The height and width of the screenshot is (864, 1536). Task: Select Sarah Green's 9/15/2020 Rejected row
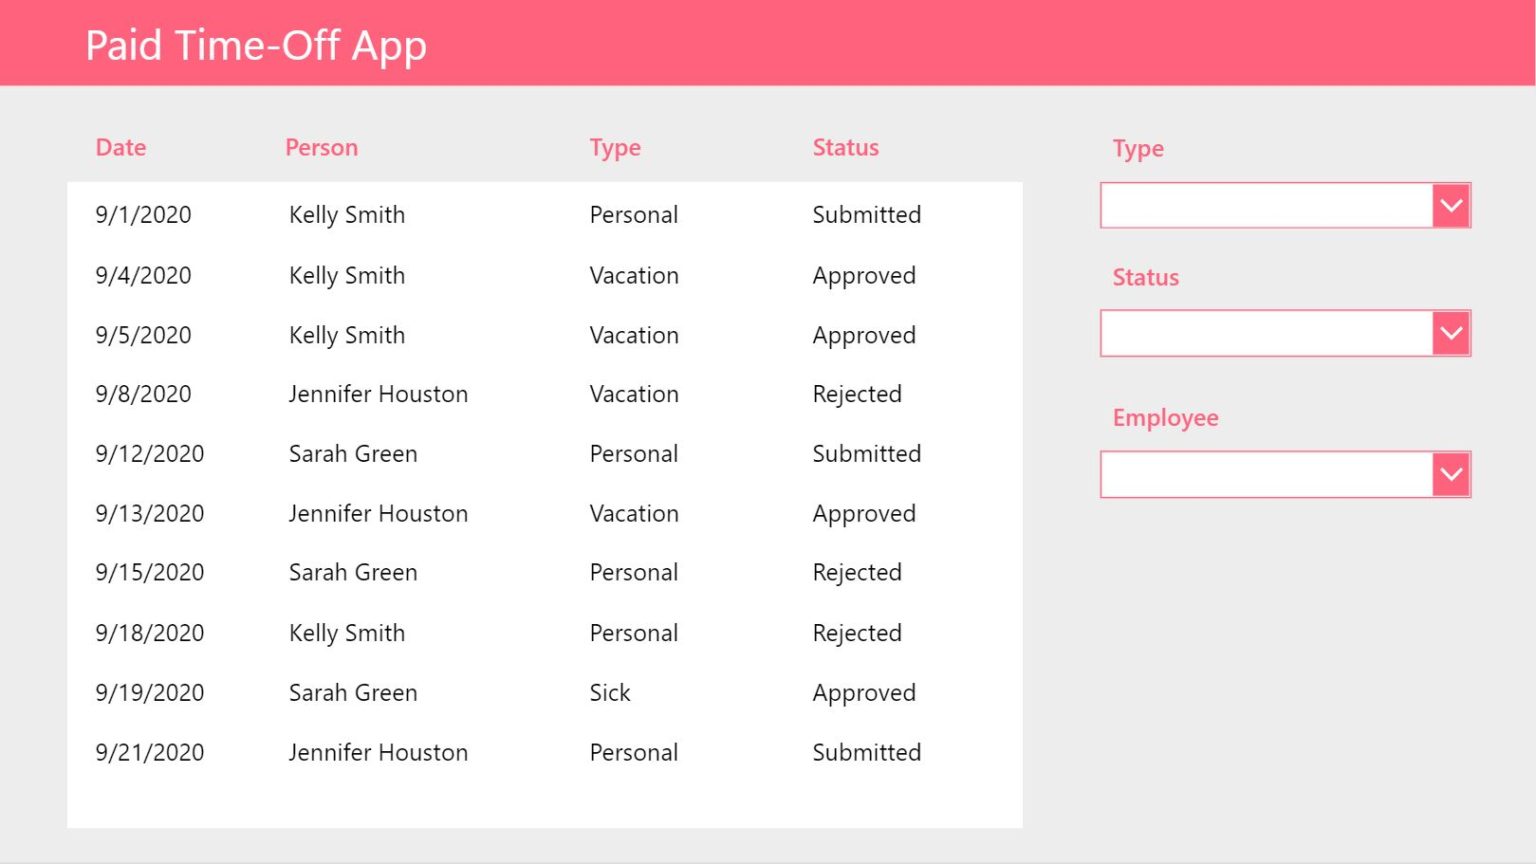(500, 572)
